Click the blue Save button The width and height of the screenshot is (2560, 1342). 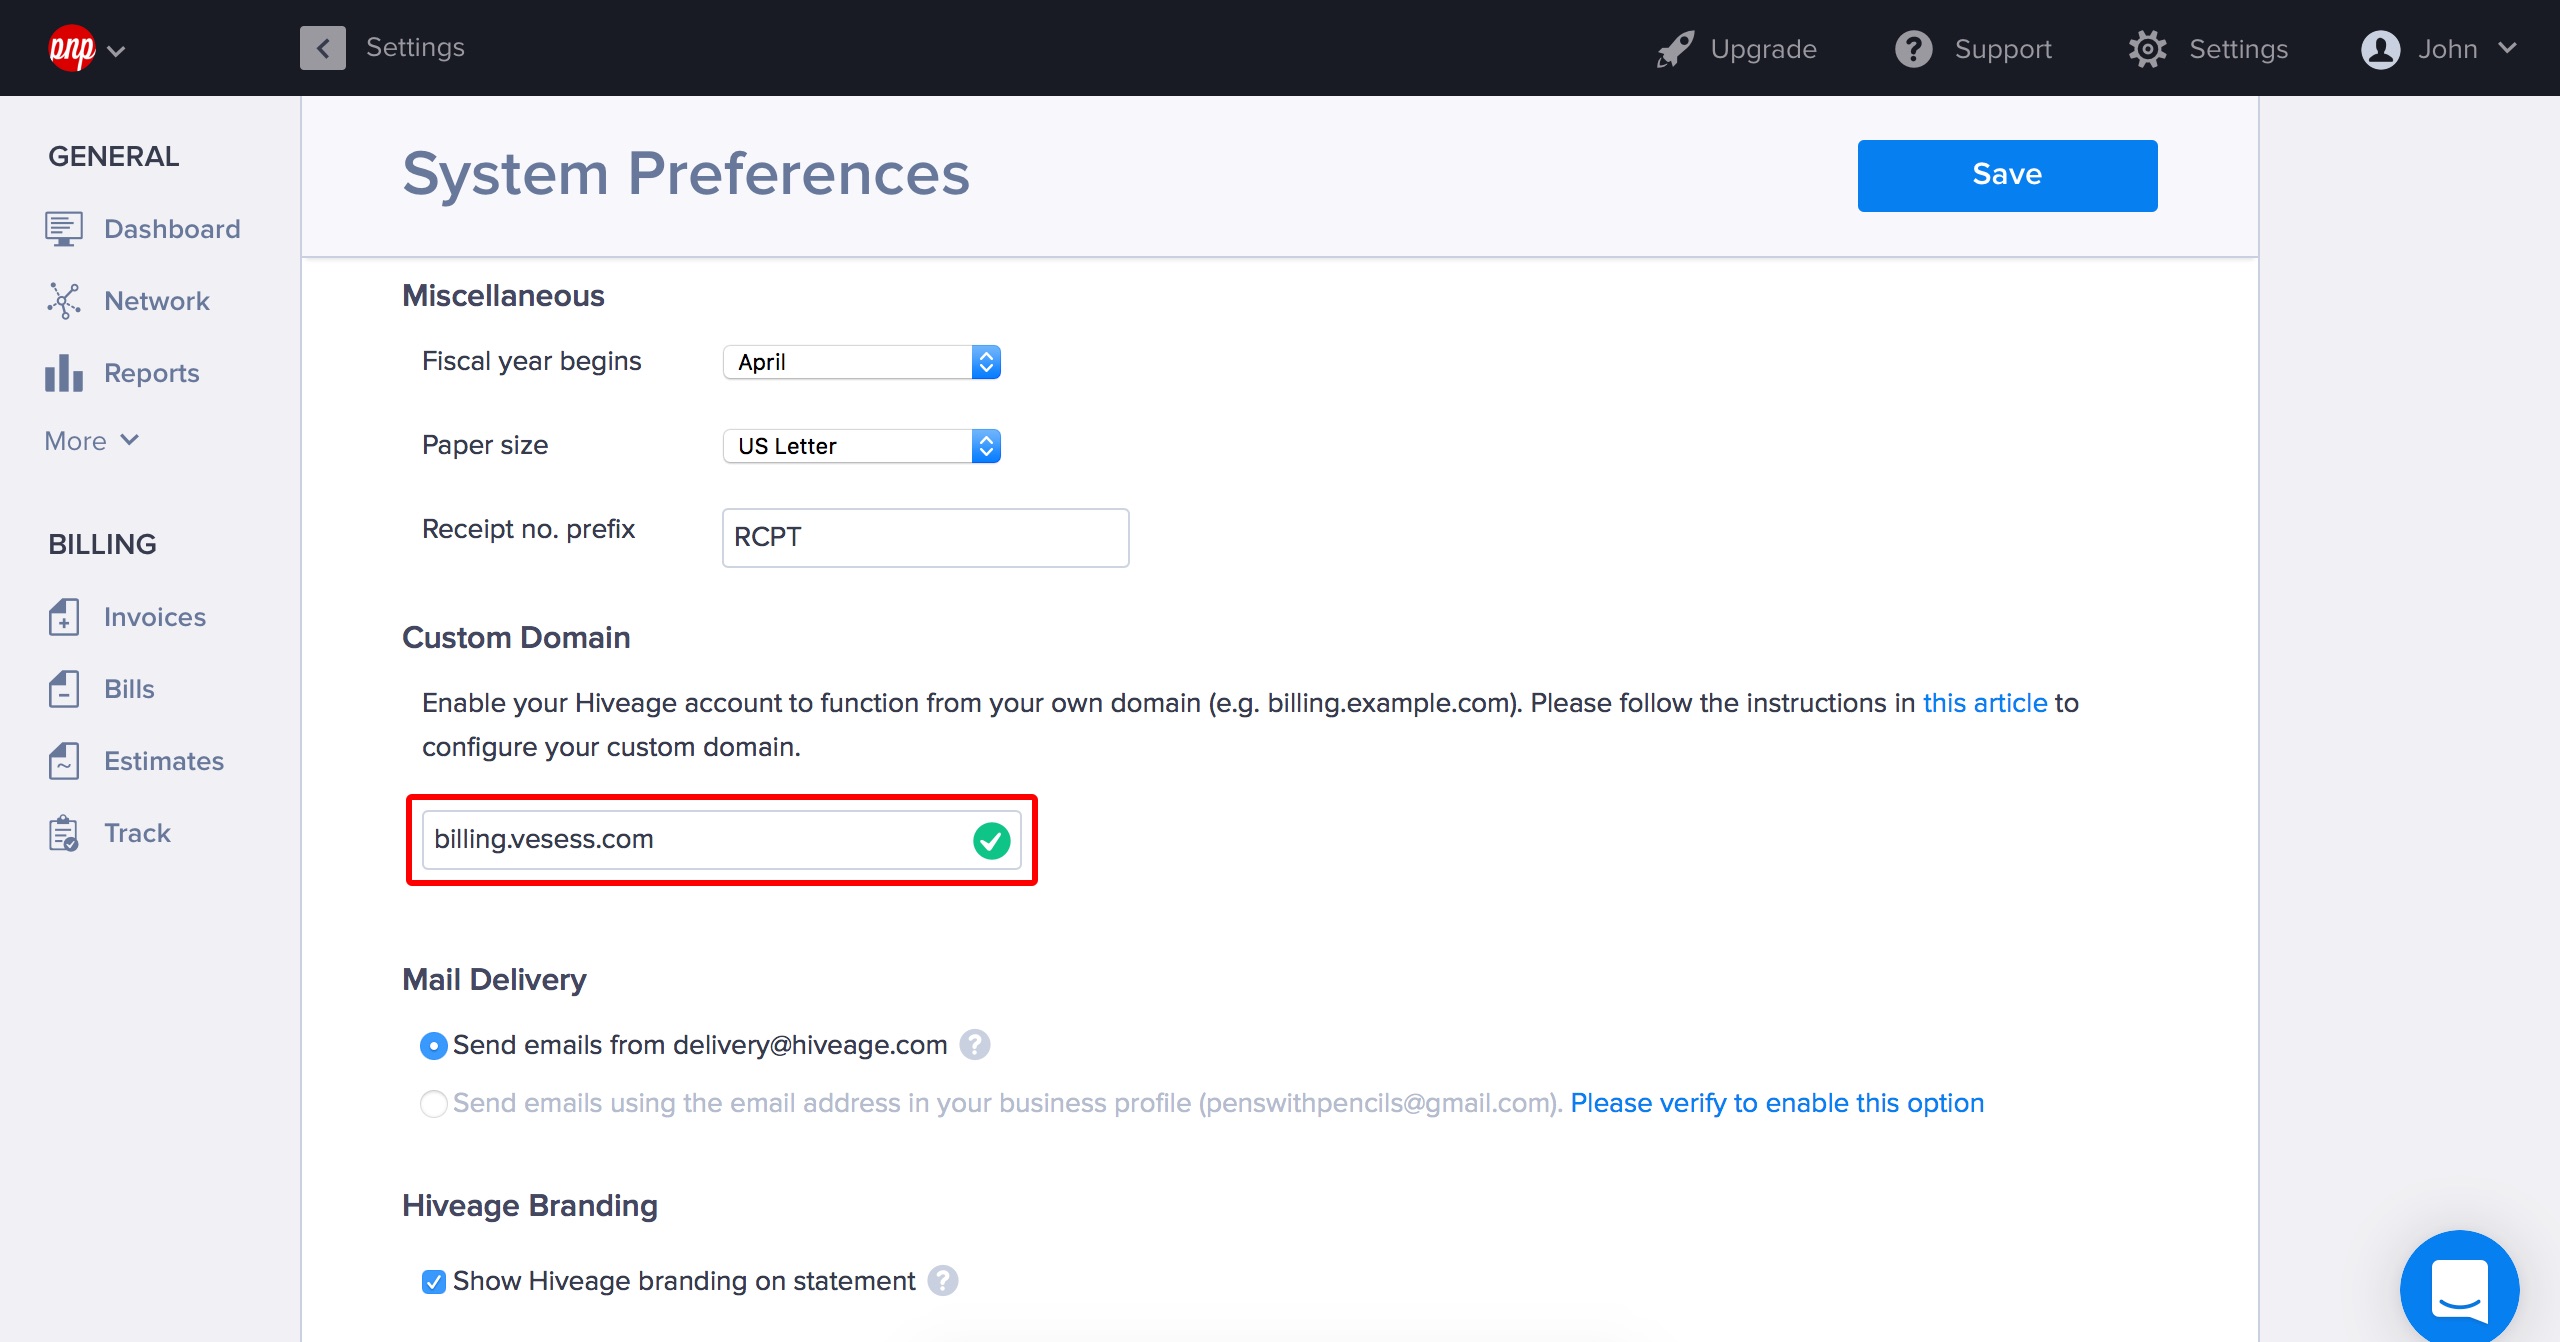2006,175
